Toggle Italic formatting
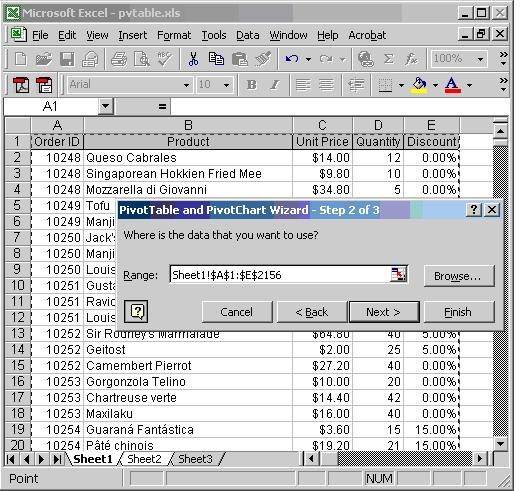The width and height of the screenshot is (527, 491). [x=275, y=85]
